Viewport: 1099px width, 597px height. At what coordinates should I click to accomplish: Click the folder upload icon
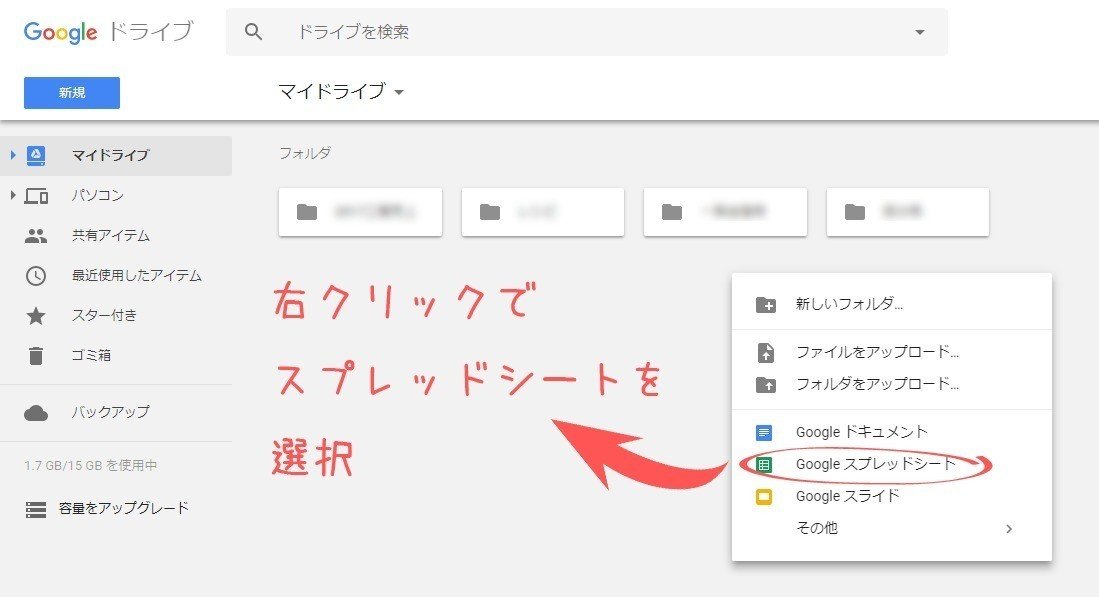point(765,385)
